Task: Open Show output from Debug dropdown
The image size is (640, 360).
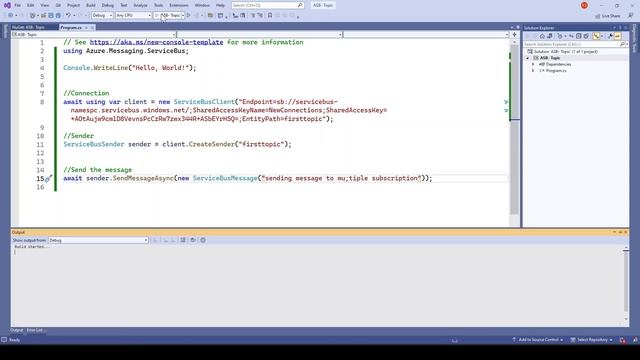Action: tap(98, 240)
